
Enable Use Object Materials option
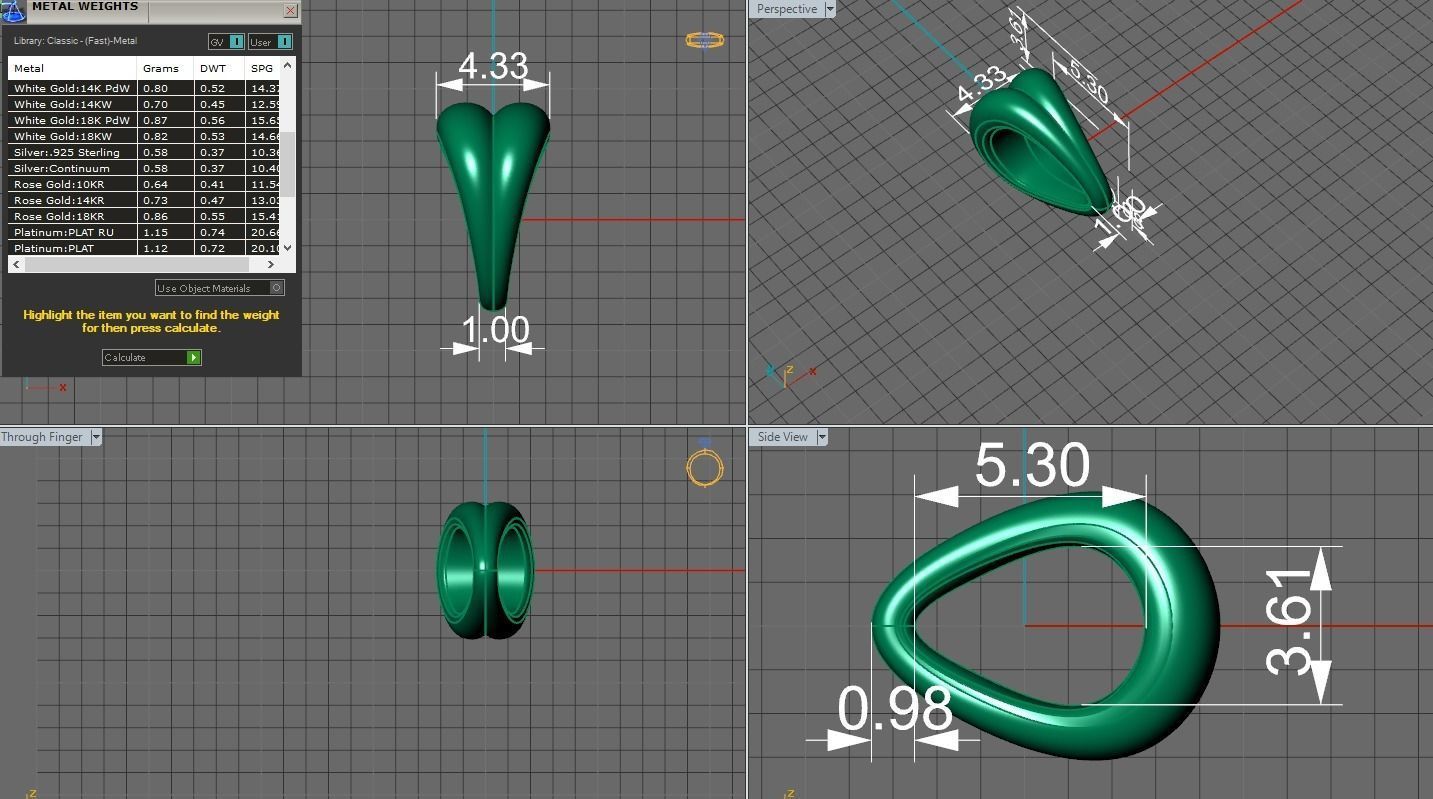click(220, 288)
